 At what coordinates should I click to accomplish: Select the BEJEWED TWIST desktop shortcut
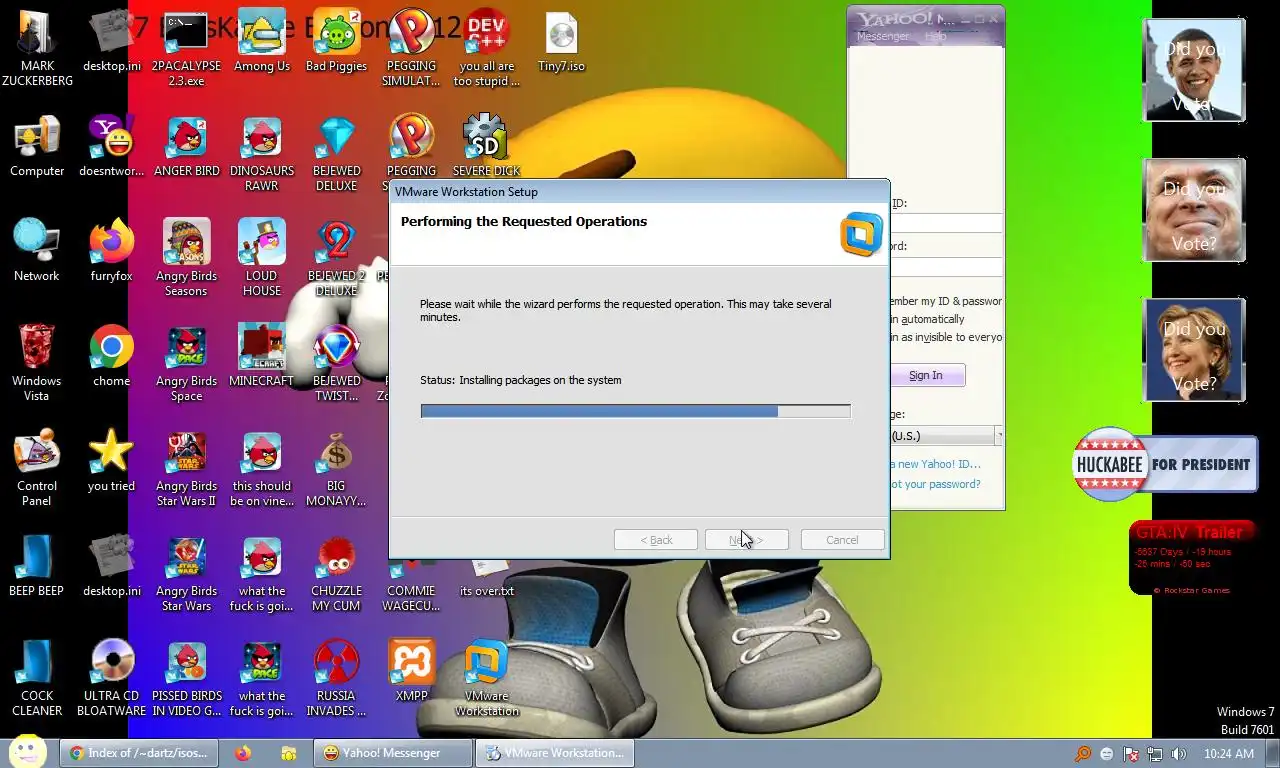[x=336, y=362]
